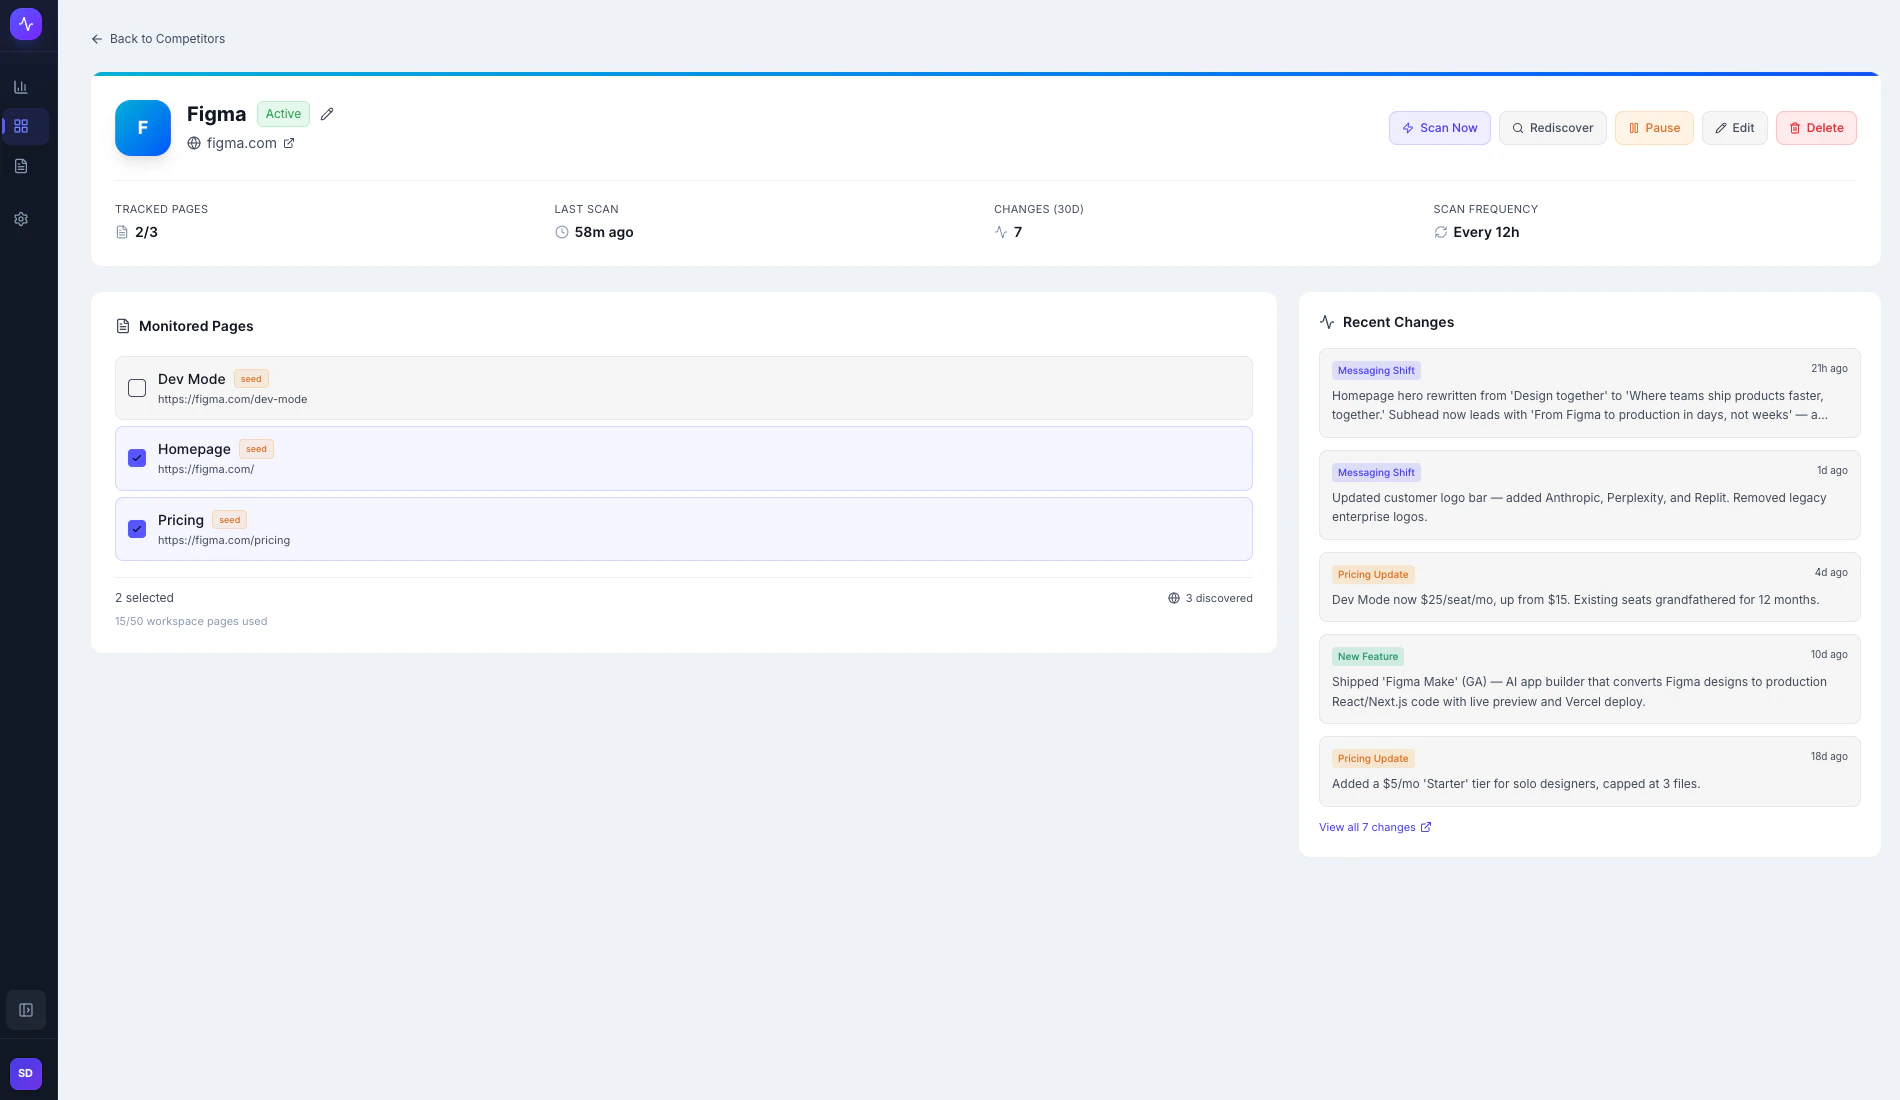Viewport: 1900px width, 1100px height.
Task: Click the Rediscover button
Action: click(1552, 128)
